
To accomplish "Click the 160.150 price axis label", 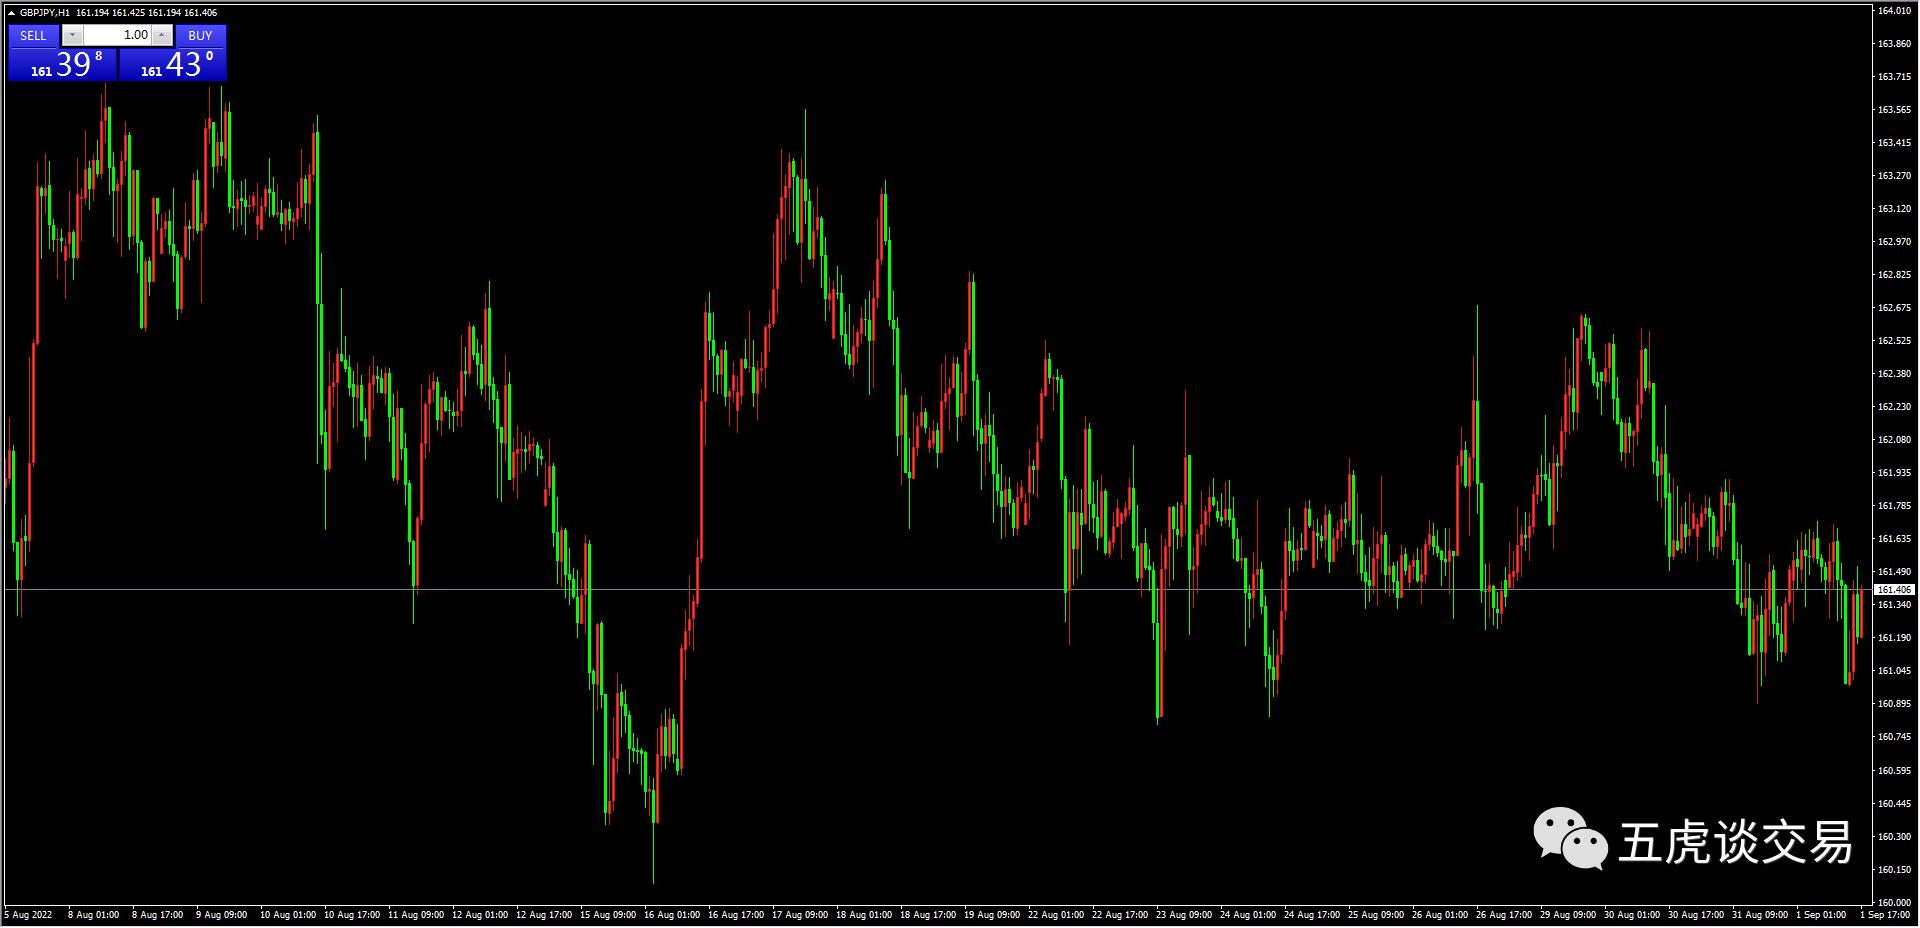I will tap(1895, 870).
